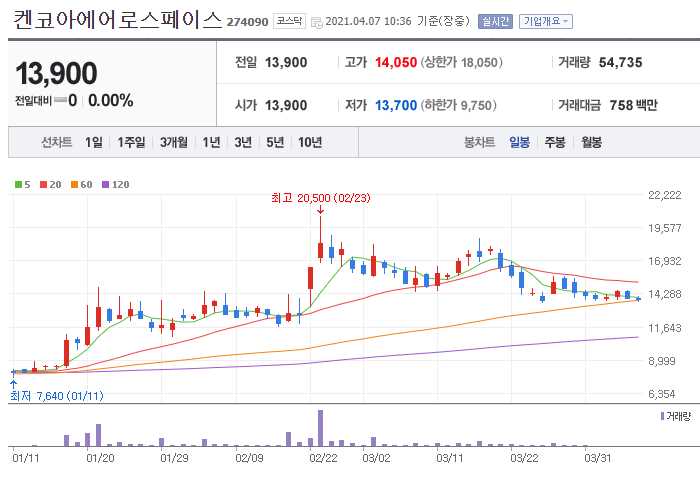
Task: Click the volume value 54,735
Action: [x=621, y=62]
